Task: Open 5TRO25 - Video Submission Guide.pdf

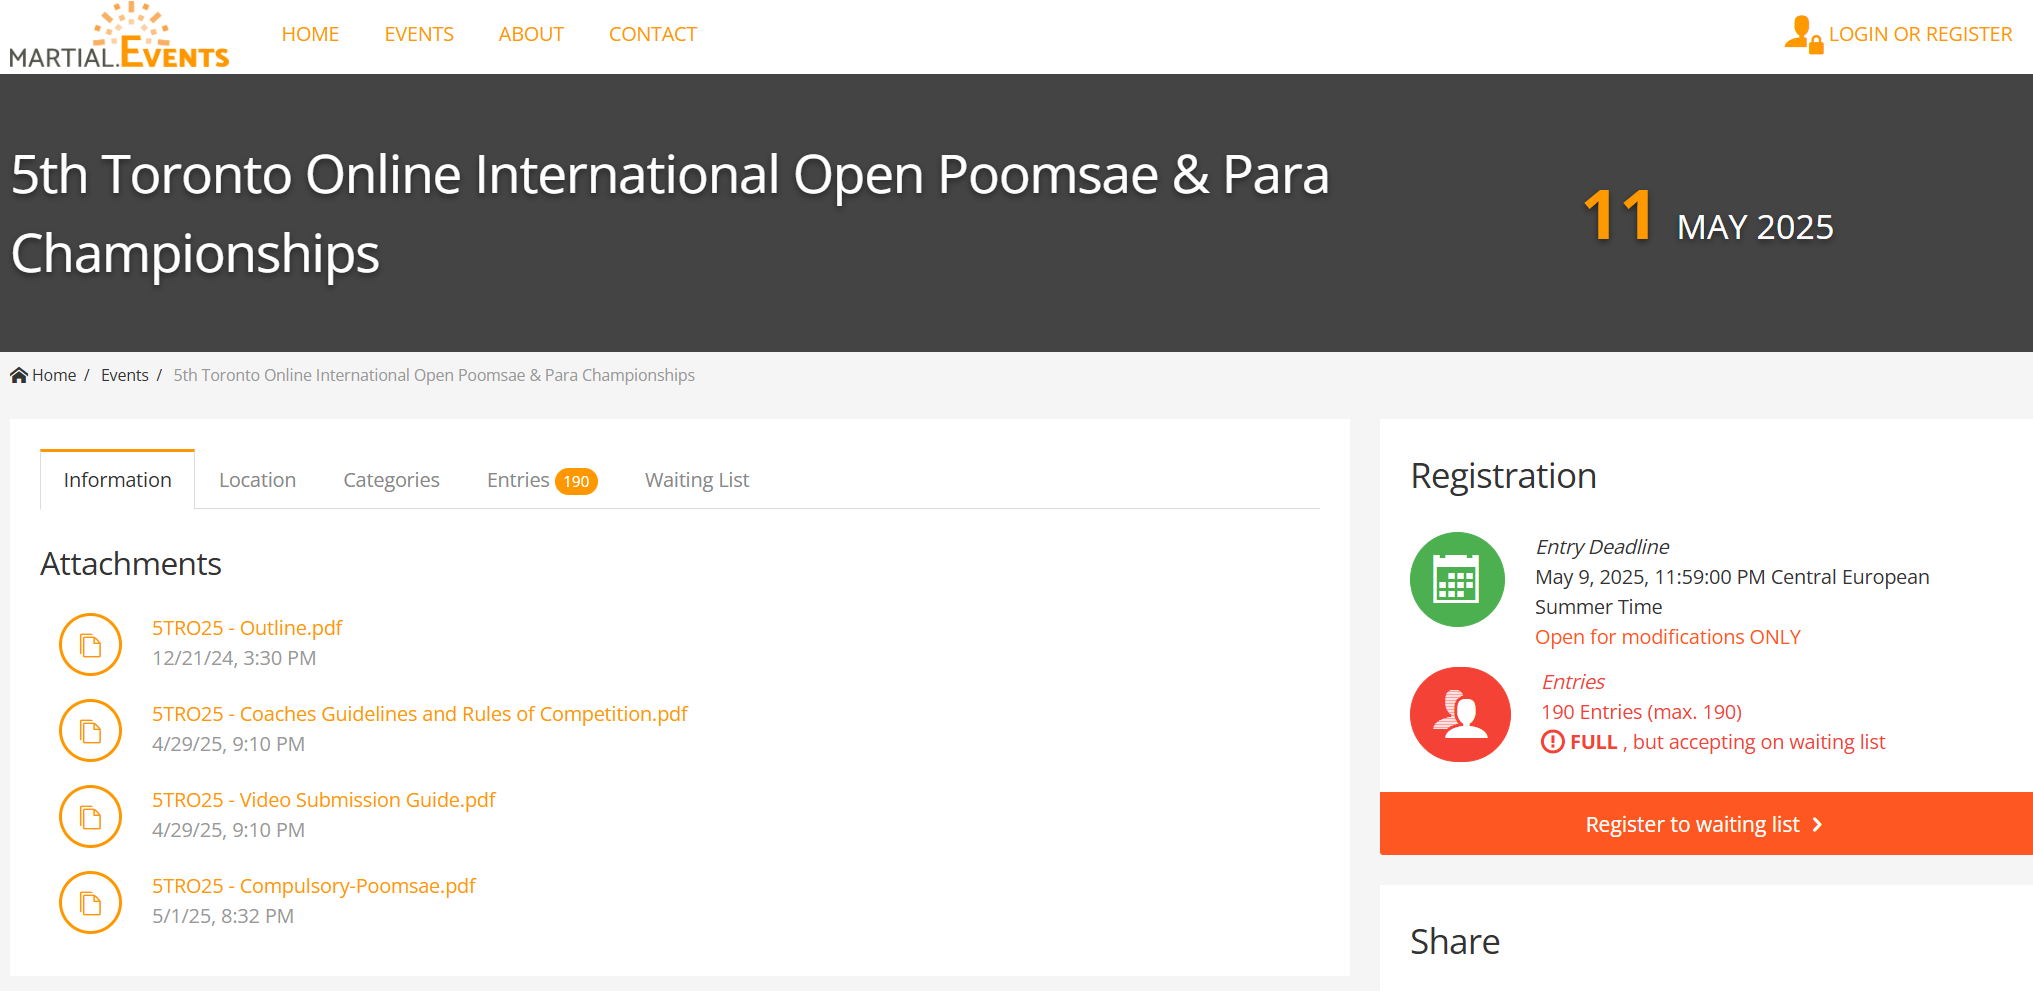Action: point(324,800)
